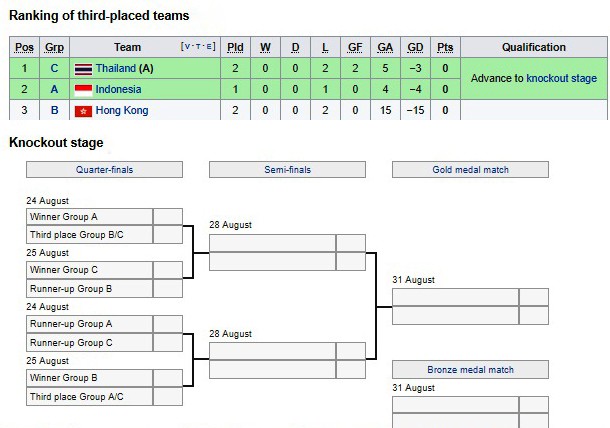The width and height of the screenshot is (610, 428).
Task: Follow the knockout stage link
Action: click(x=561, y=78)
